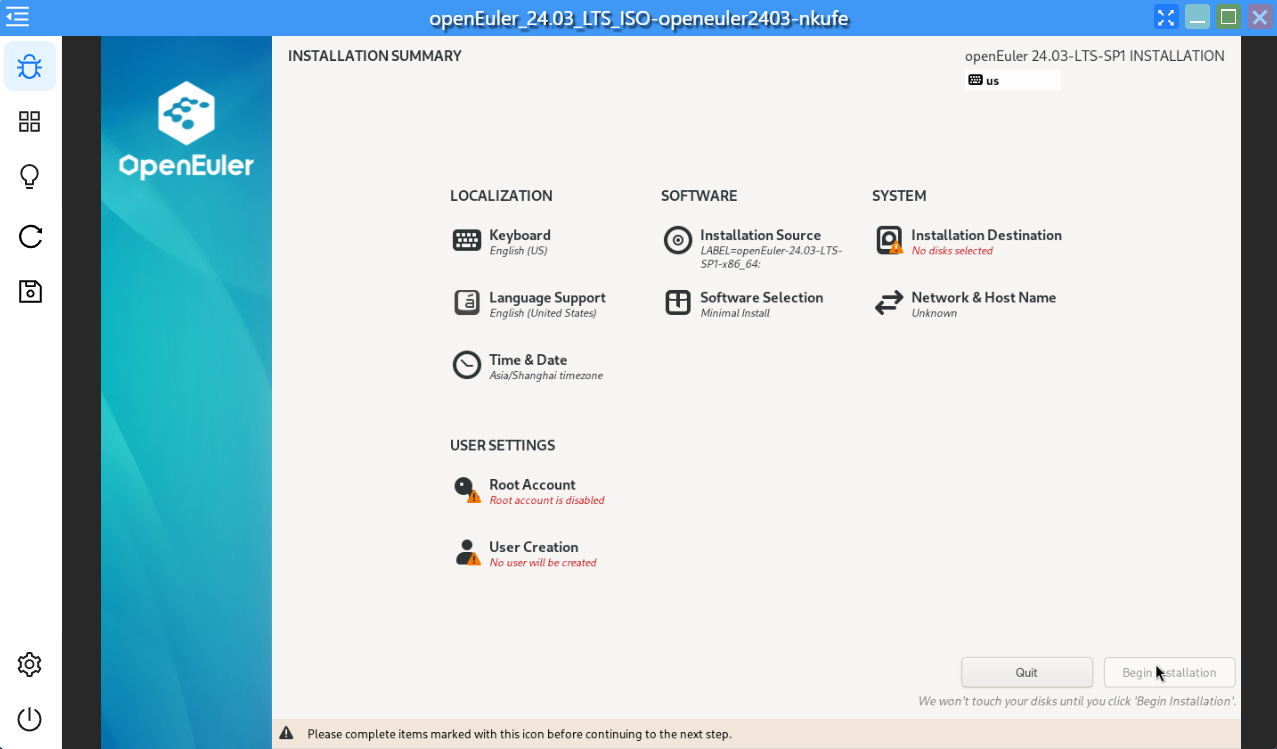1277x749 pixels.
Task: Open the four-squares grid sidebar icon
Action: [30, 122]
